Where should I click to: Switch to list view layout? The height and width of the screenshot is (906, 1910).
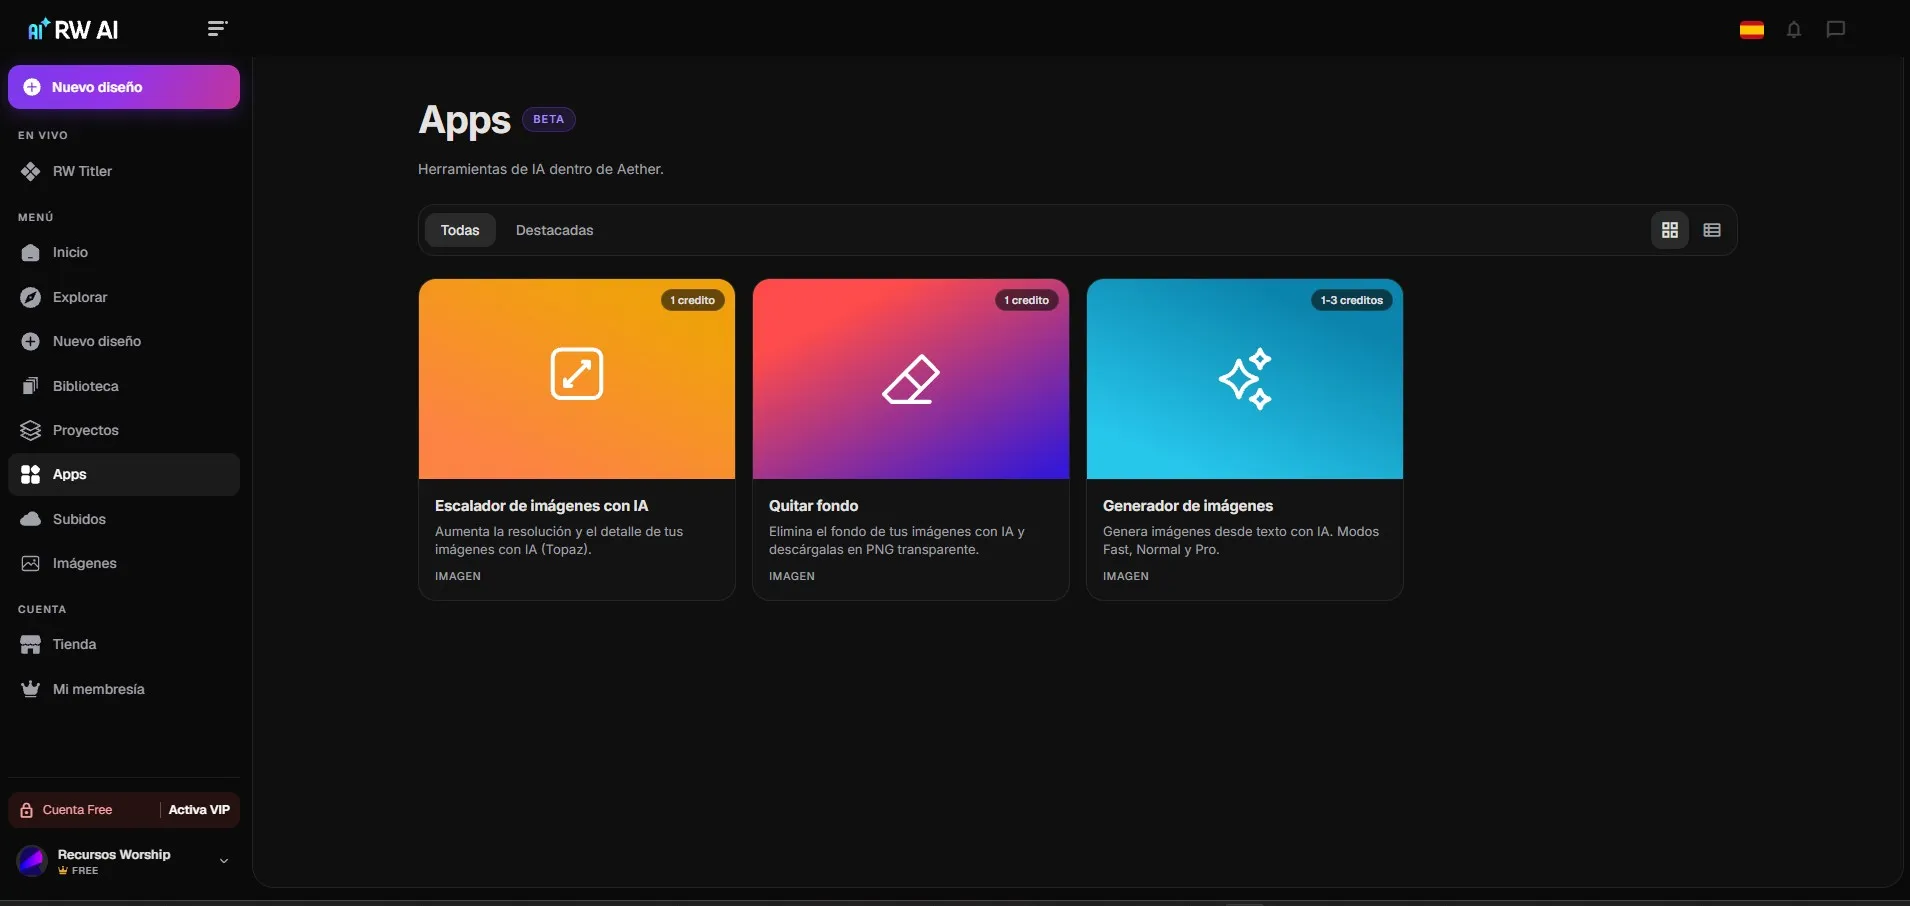(x=1712, y=230)
